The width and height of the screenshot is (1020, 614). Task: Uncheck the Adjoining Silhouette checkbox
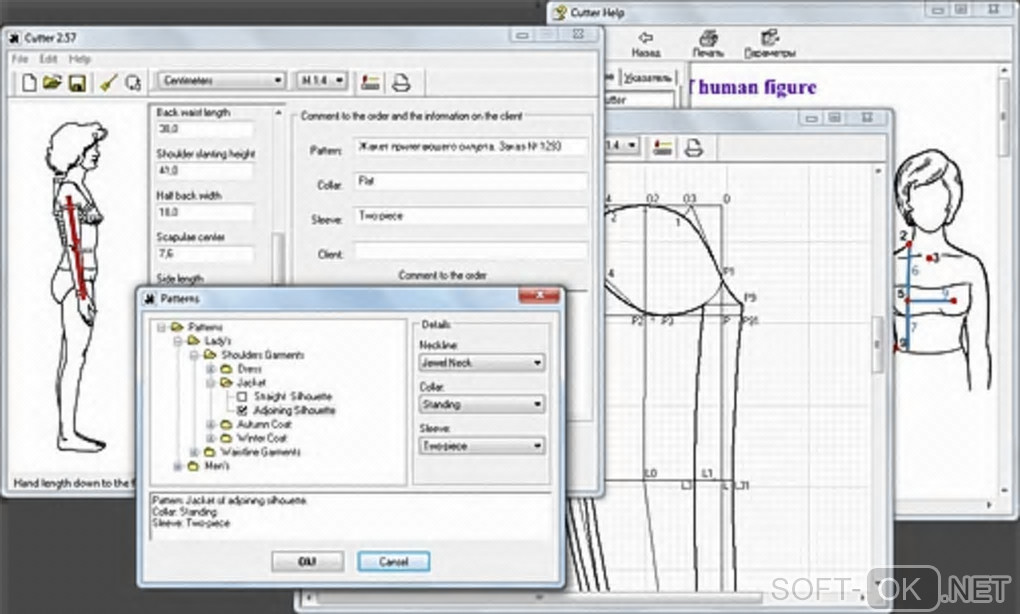(242, 410)
